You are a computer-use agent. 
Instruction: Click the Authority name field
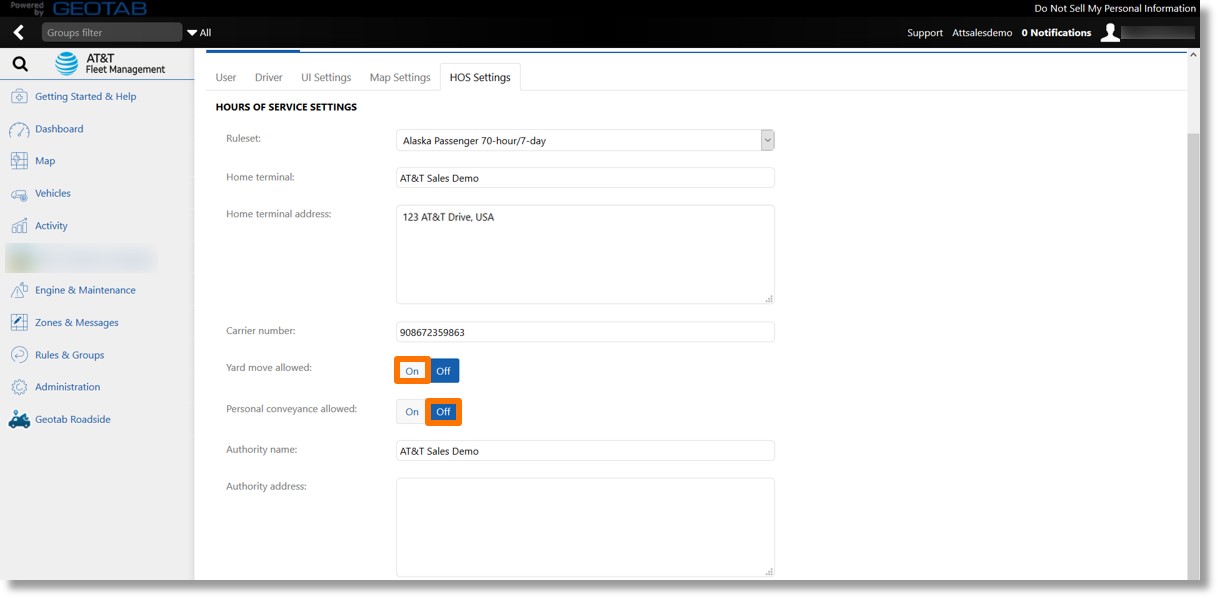pyautogui.click(x=585, y=451)
